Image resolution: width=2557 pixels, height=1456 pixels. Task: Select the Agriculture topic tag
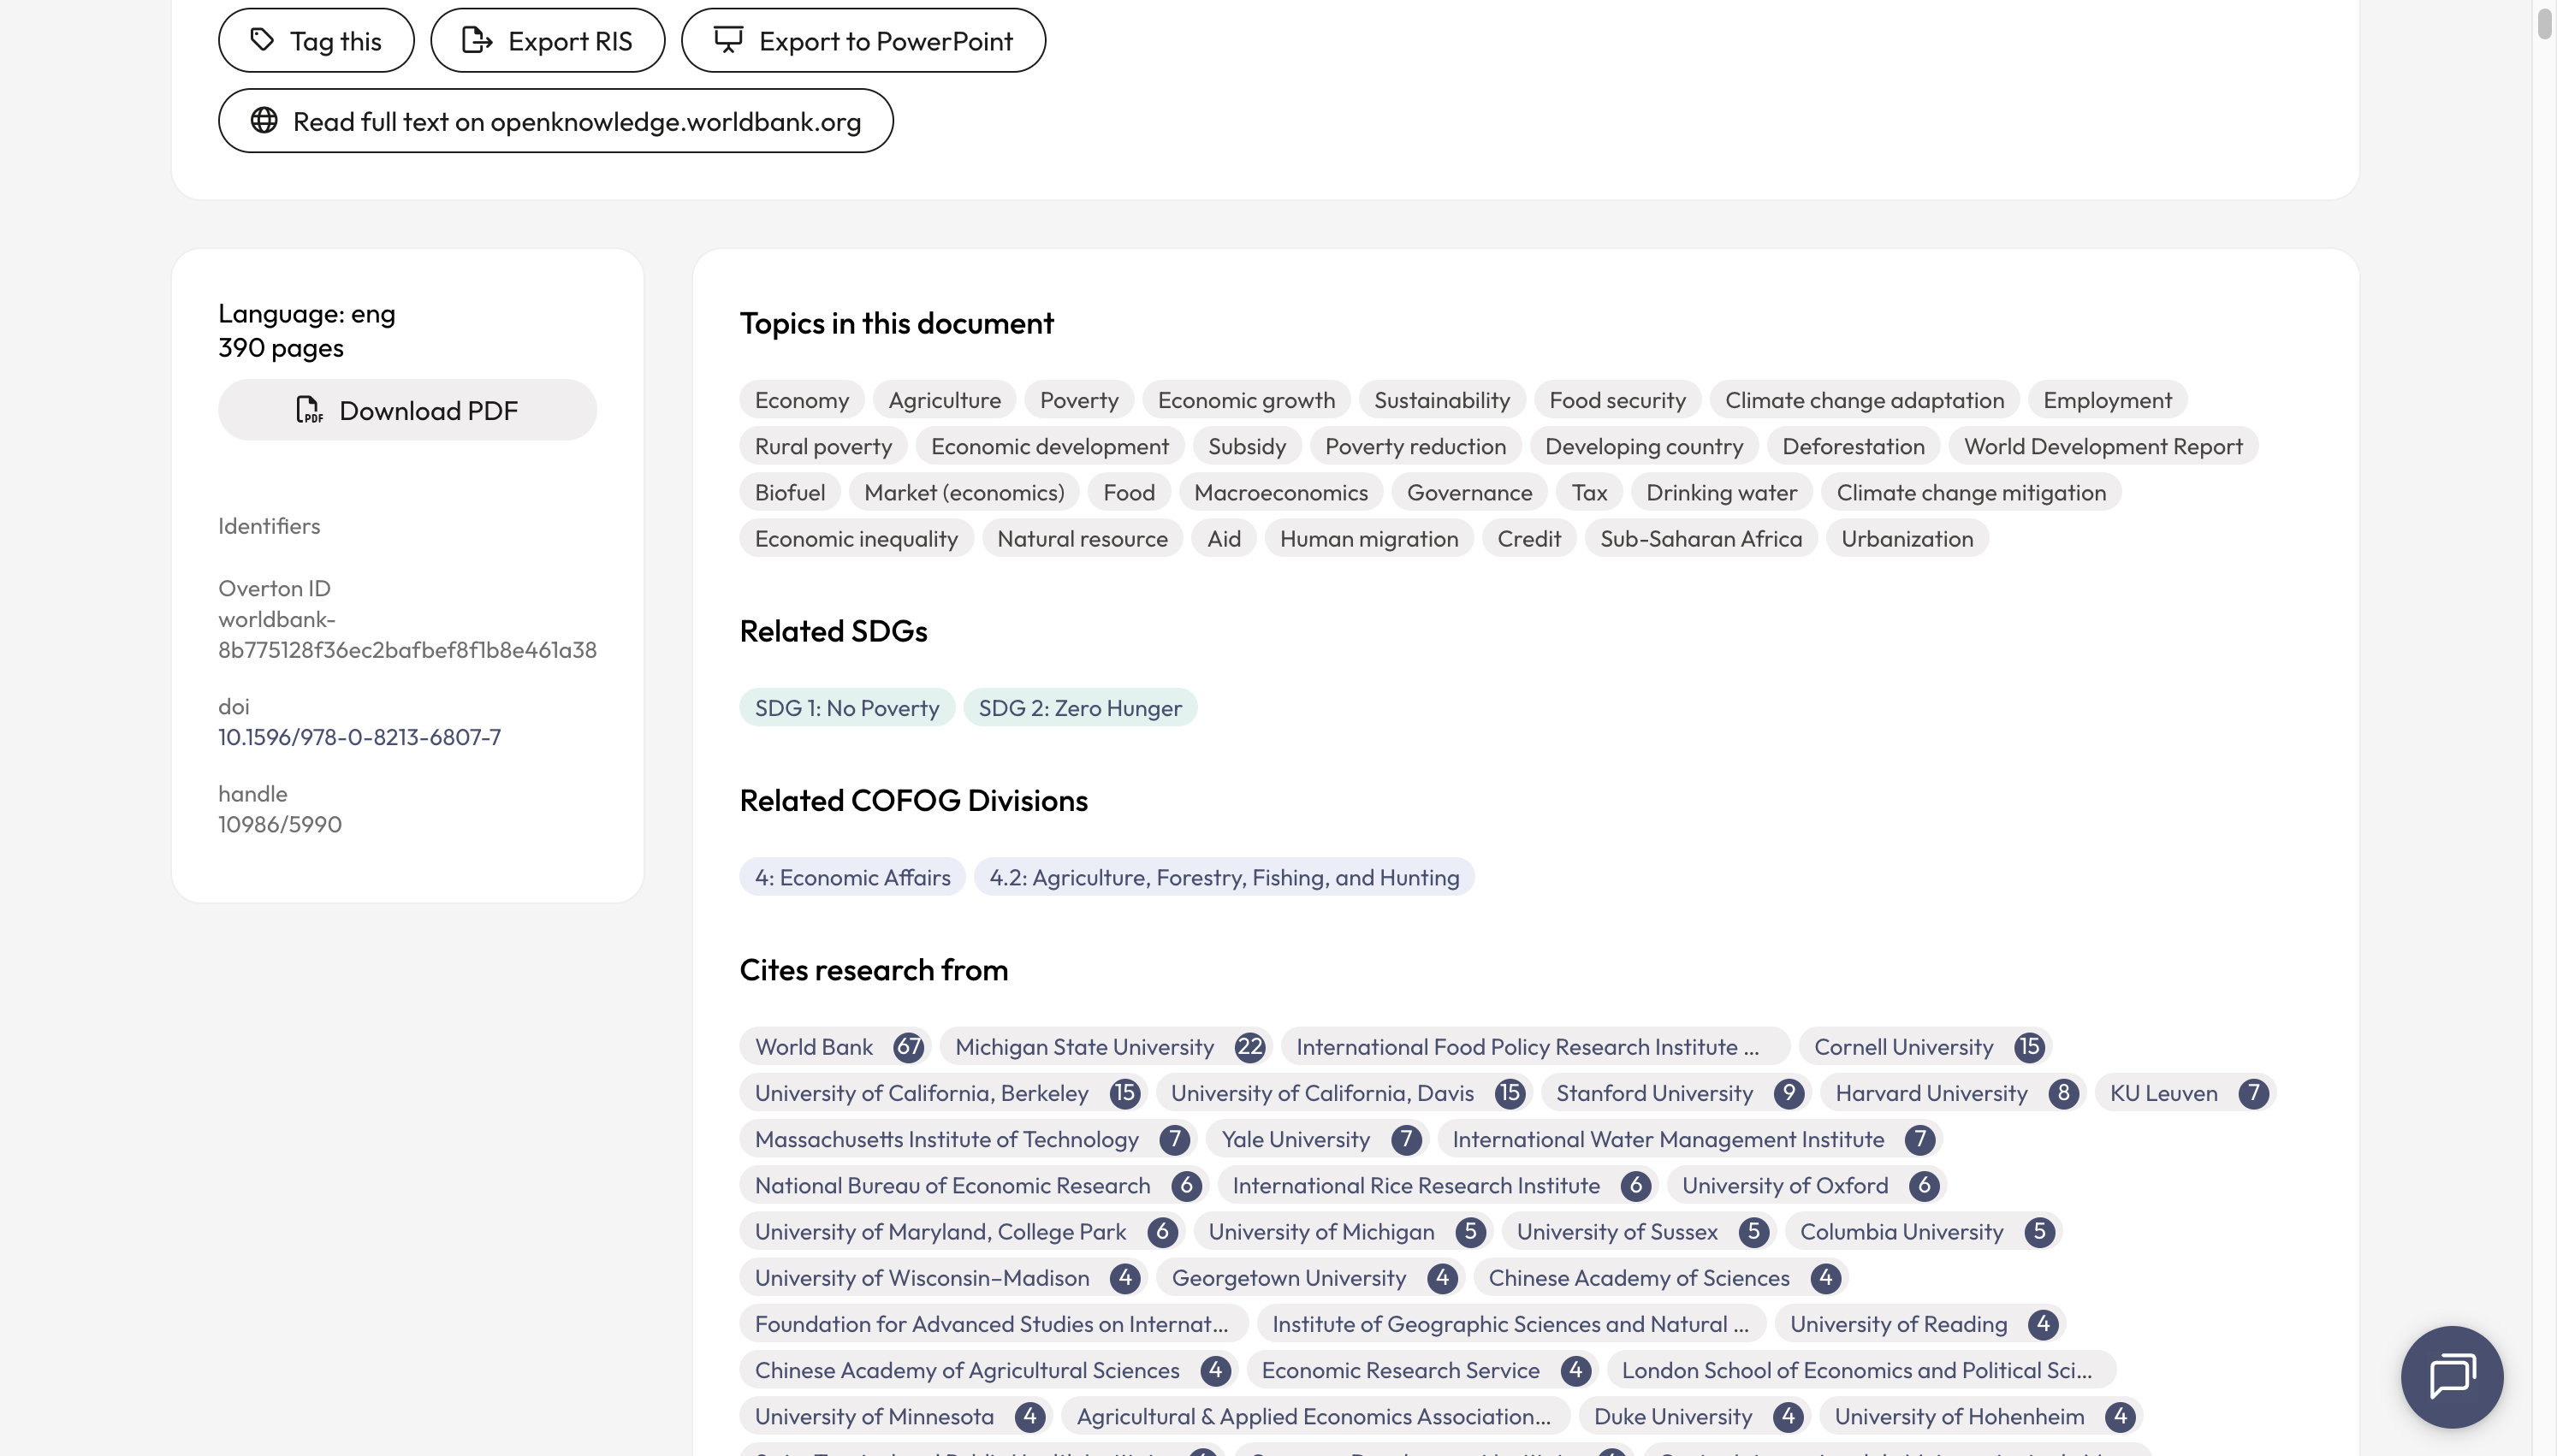944,400
